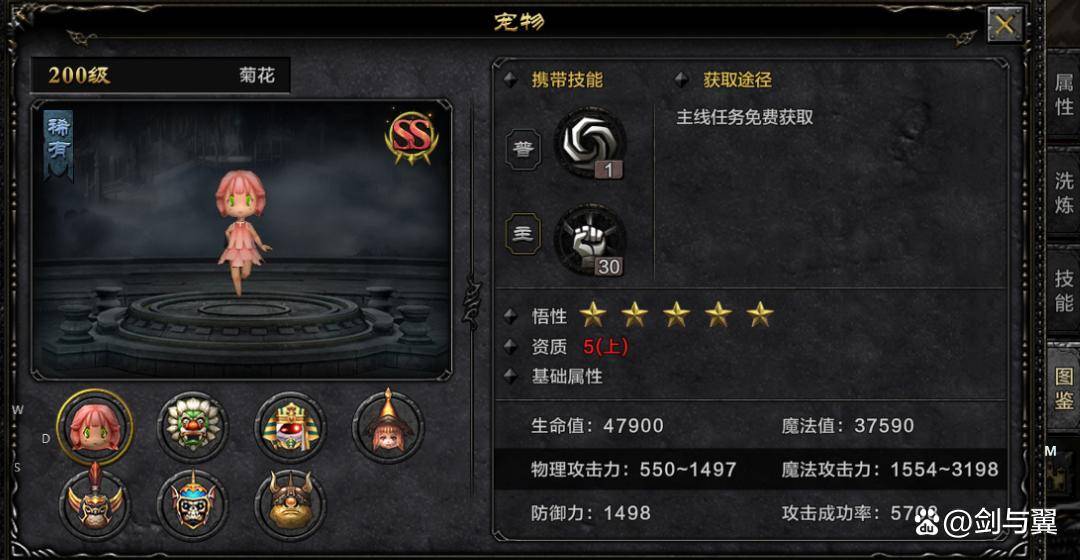1080x560 pixels.
Task: Switch to the 洗炼 side tab
Action: (1063, 192)
